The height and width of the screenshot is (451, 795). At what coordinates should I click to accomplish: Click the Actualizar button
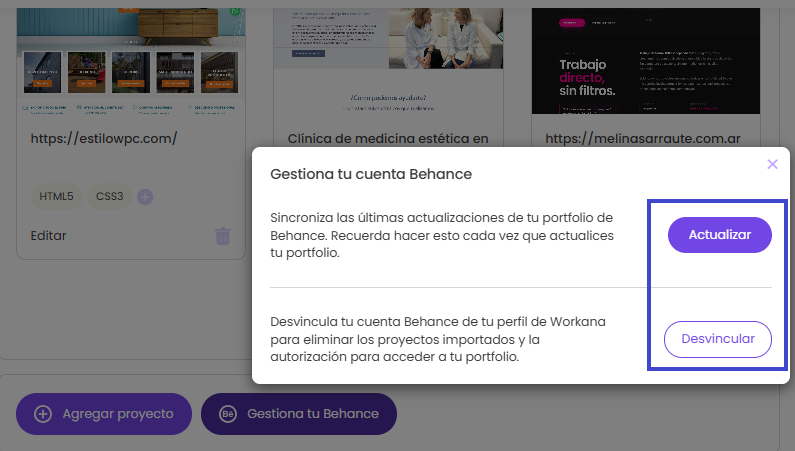[719, 235]
